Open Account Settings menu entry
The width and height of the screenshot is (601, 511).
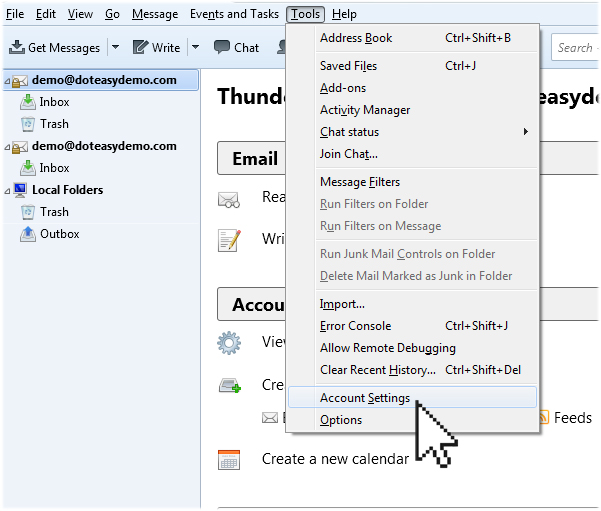pyautogui.click(x=412, y=398)
